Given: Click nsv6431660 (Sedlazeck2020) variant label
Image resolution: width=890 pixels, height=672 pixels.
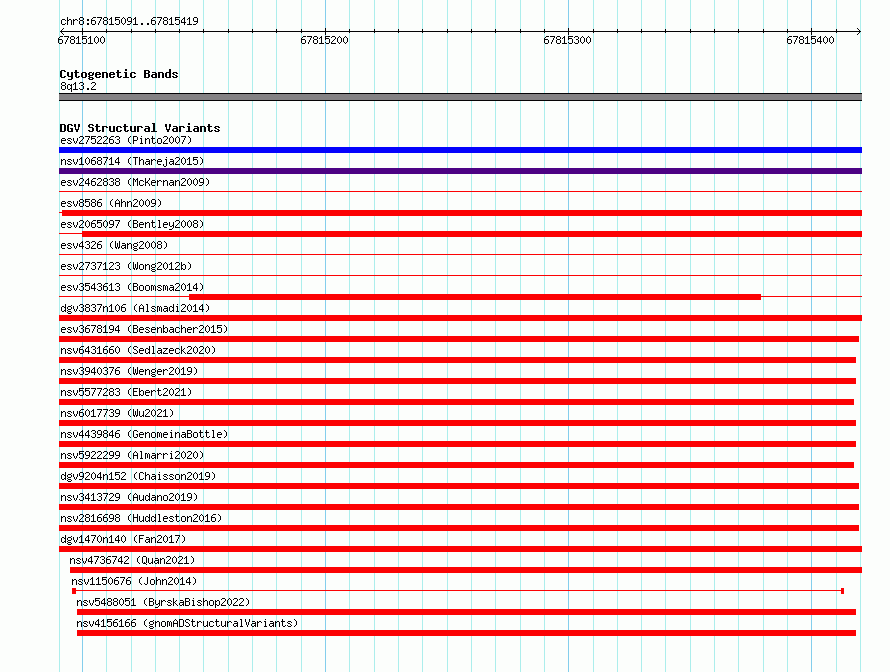Looking at the screenshot, I should pyautogui.click(x=138, y=350).
